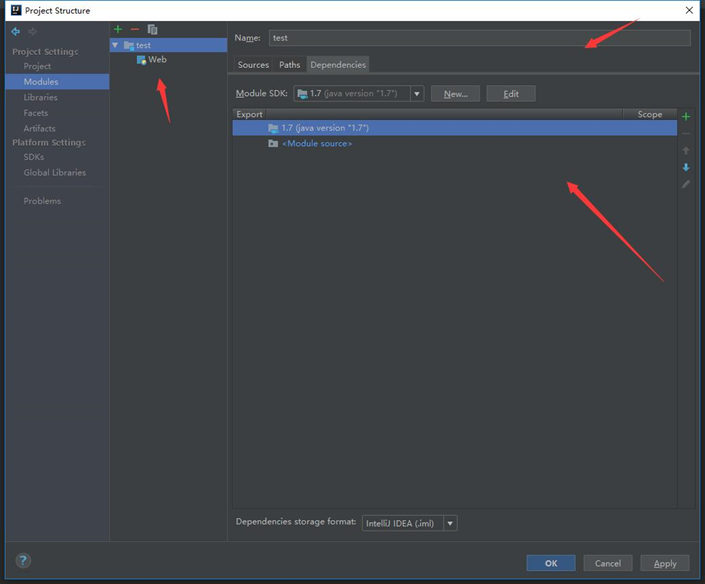705x584 pixels.
Task: Remove selected module with red minus
Action: click(135, 29)
